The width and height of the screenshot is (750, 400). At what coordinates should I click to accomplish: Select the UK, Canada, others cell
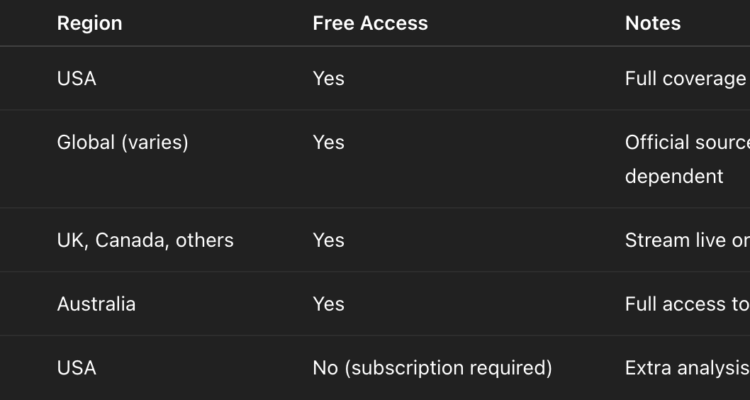tap(145, 240)
